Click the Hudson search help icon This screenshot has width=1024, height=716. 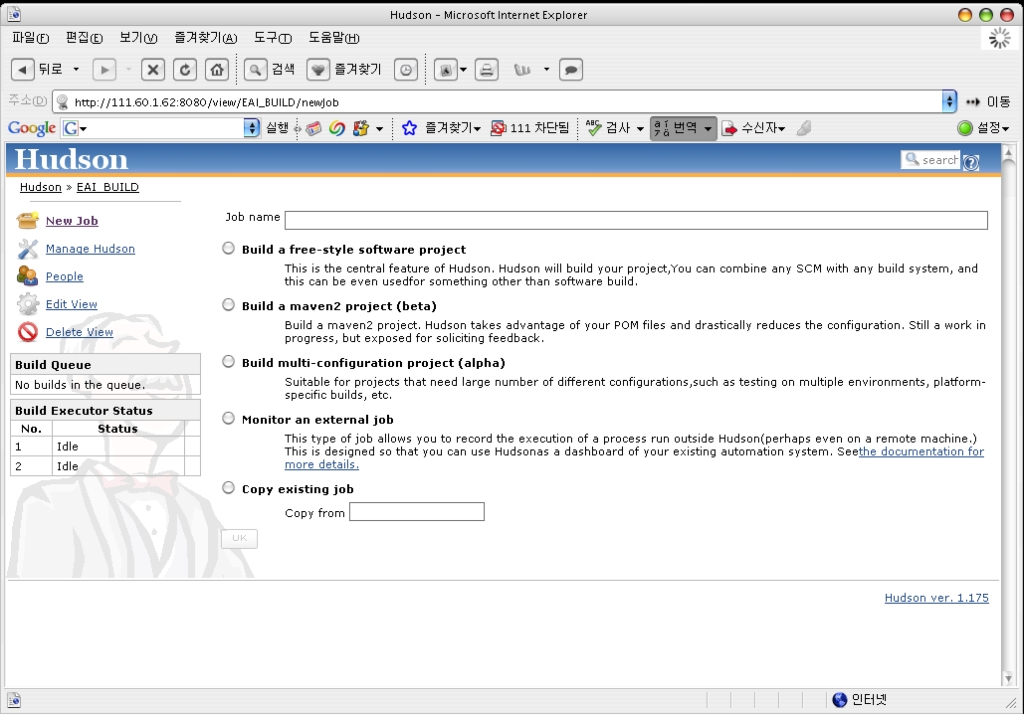(x=971, y=163)
